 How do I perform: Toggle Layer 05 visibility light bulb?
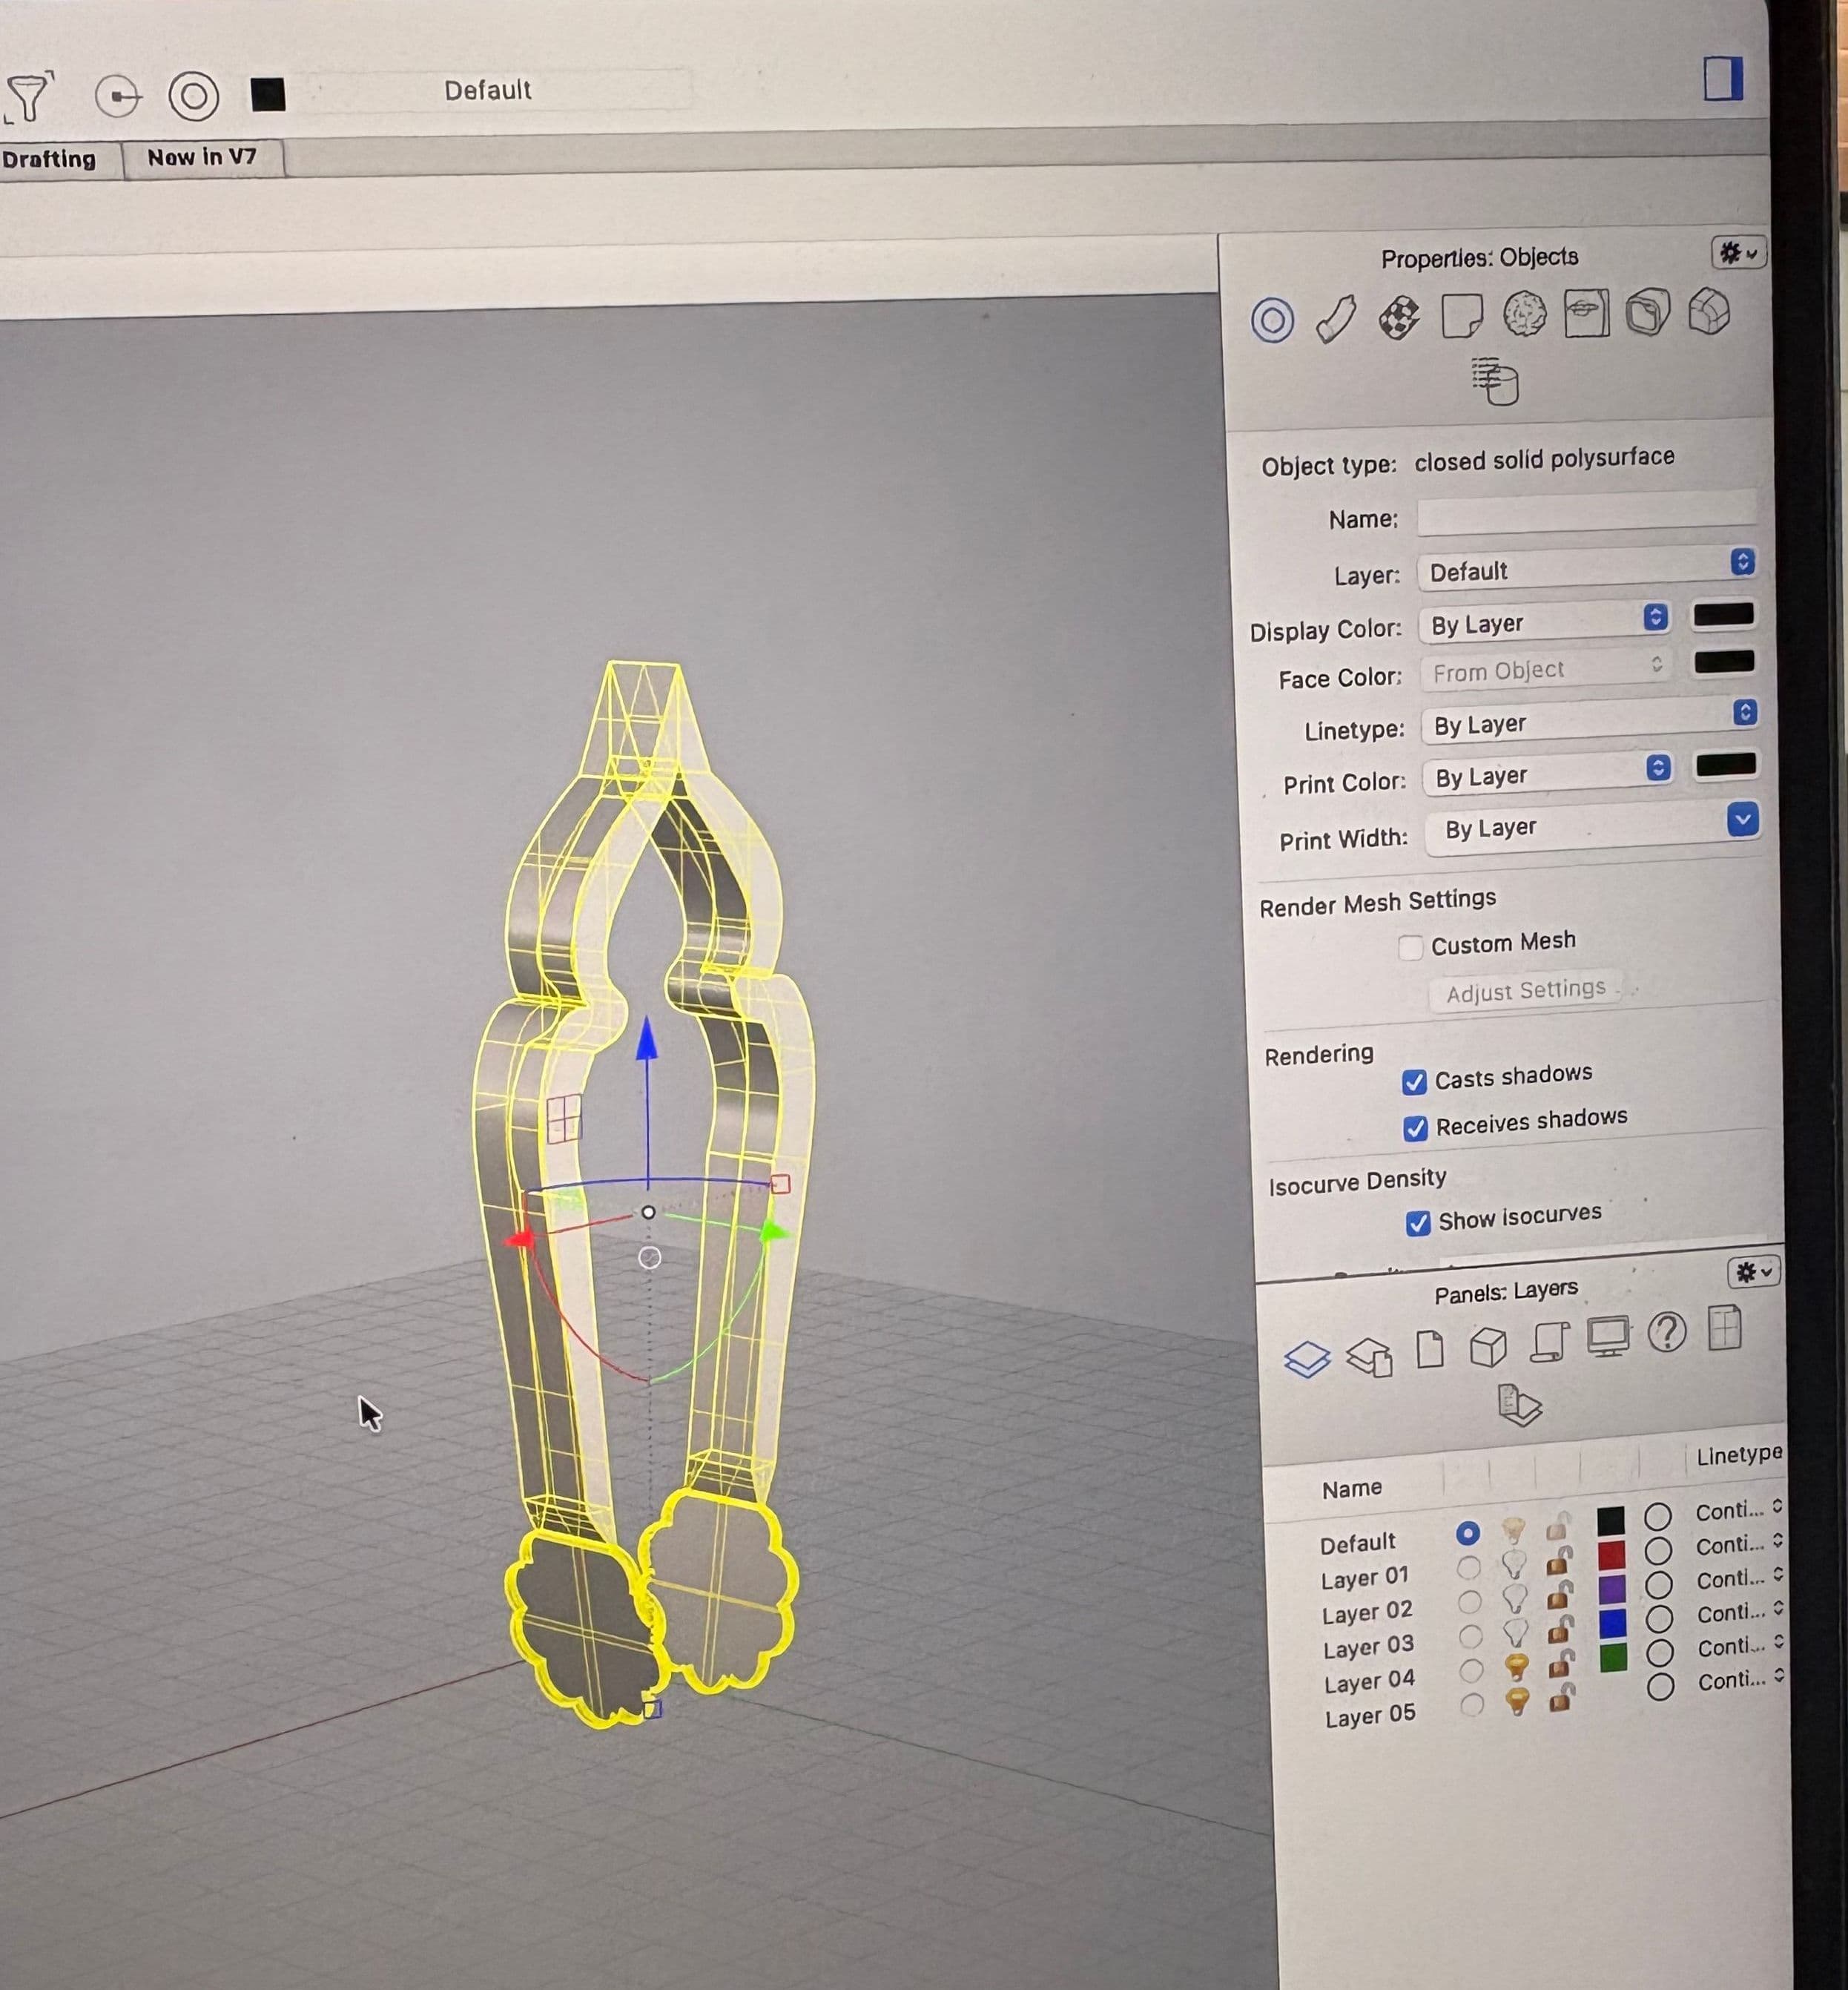click(1517, 1701)
